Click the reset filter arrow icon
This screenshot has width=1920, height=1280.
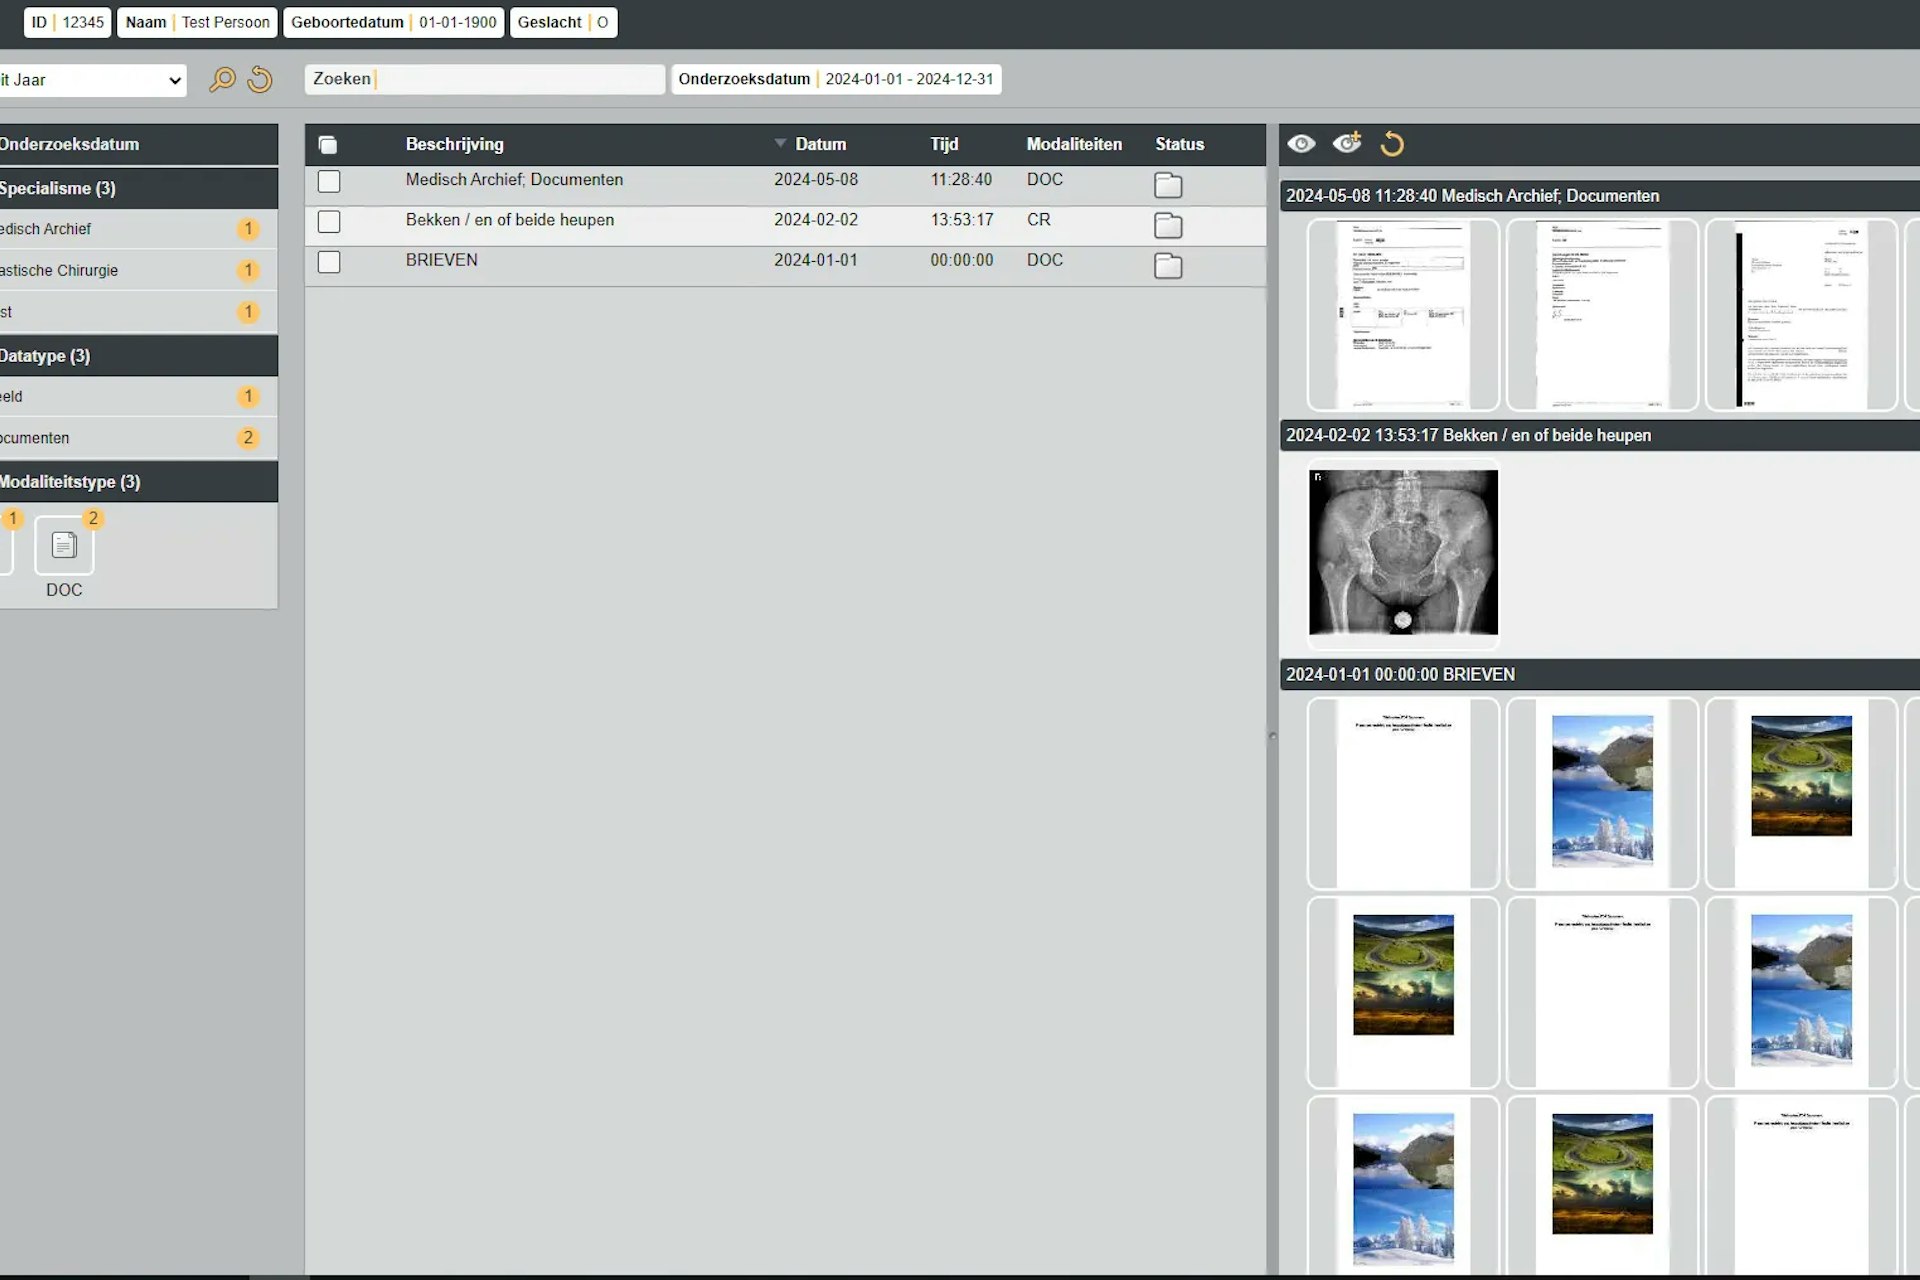260,79
